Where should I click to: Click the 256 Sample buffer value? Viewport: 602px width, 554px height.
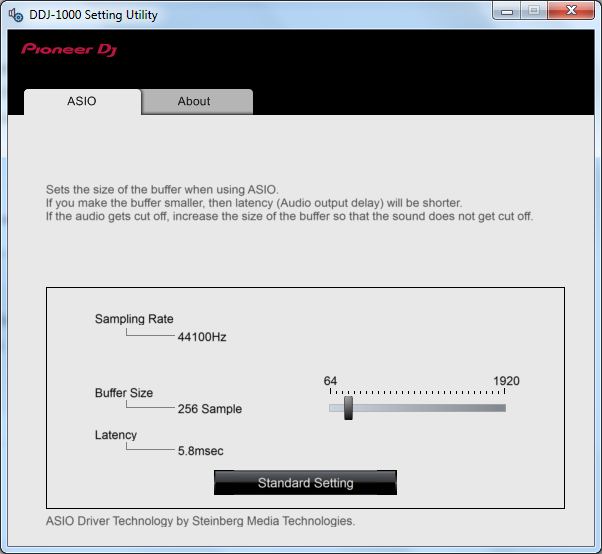coord(210,409)
